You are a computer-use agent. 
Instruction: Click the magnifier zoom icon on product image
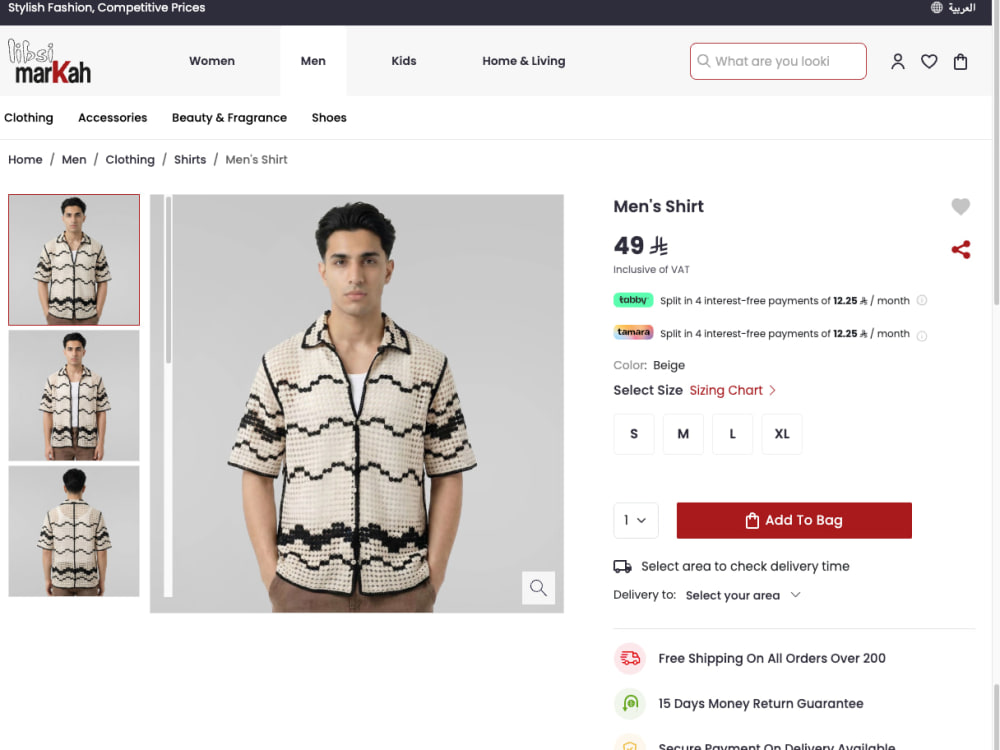pyautogui.click(x=538, y=587)
